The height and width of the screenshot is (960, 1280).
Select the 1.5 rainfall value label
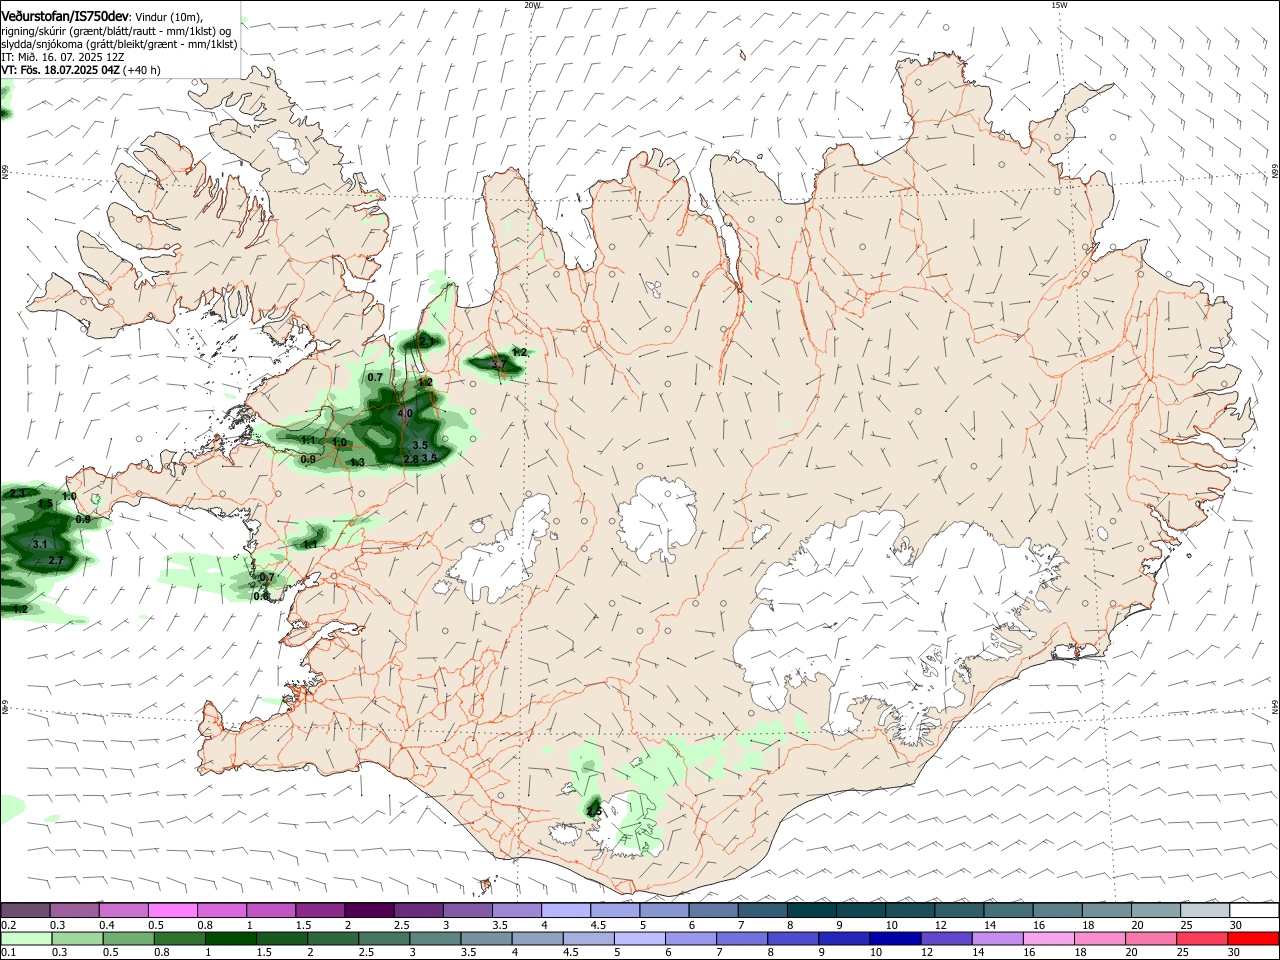[45, 504]
